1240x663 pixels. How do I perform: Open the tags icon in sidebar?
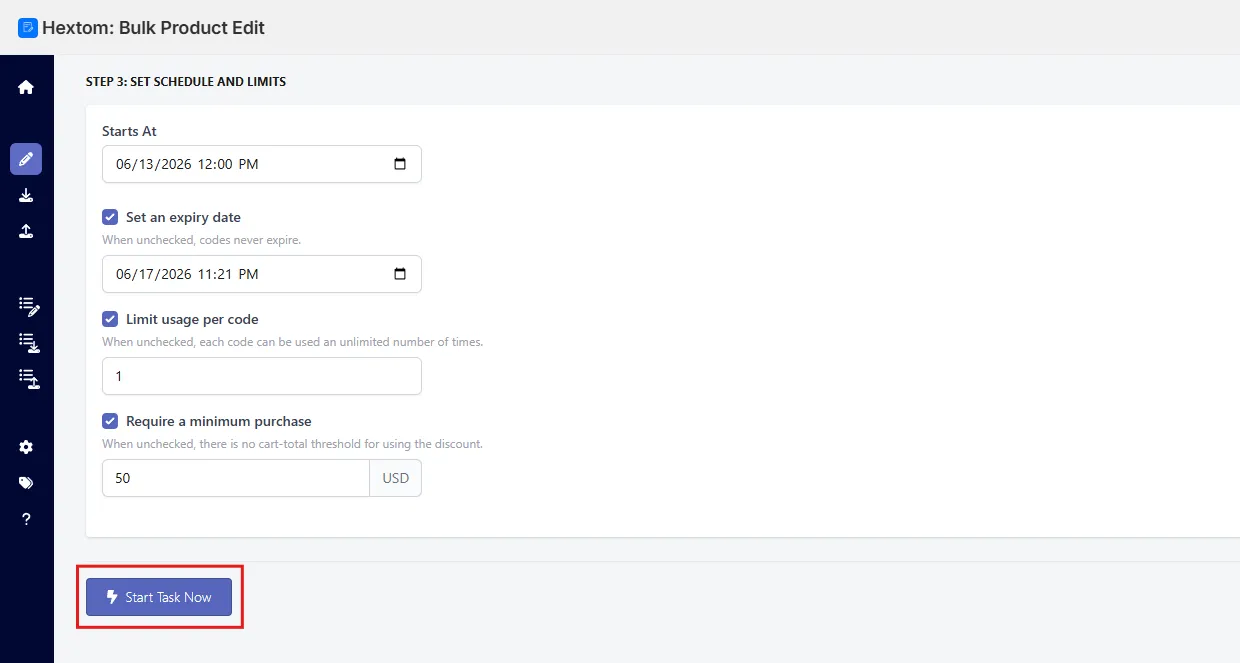click(26, 483)
